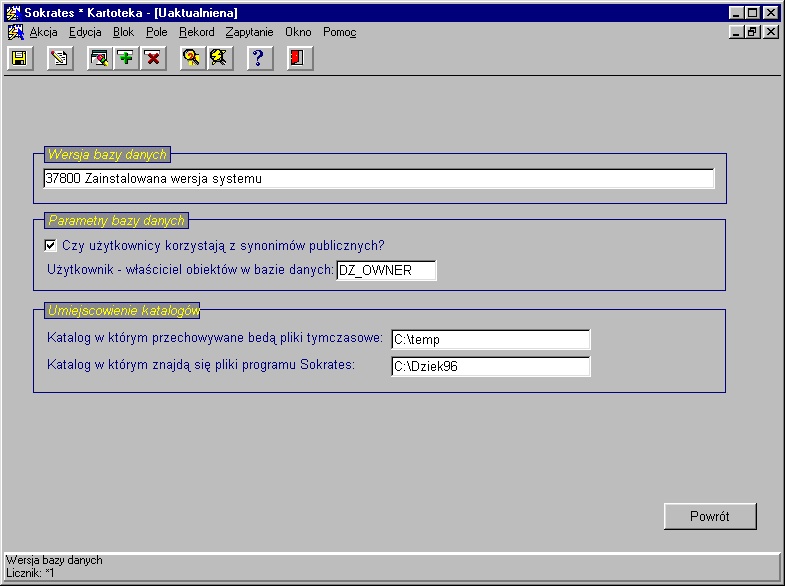
Task: Click the label 'Użytkownik - właściciel obiektów w bazie danych:'
Action: tap(190, 270)
